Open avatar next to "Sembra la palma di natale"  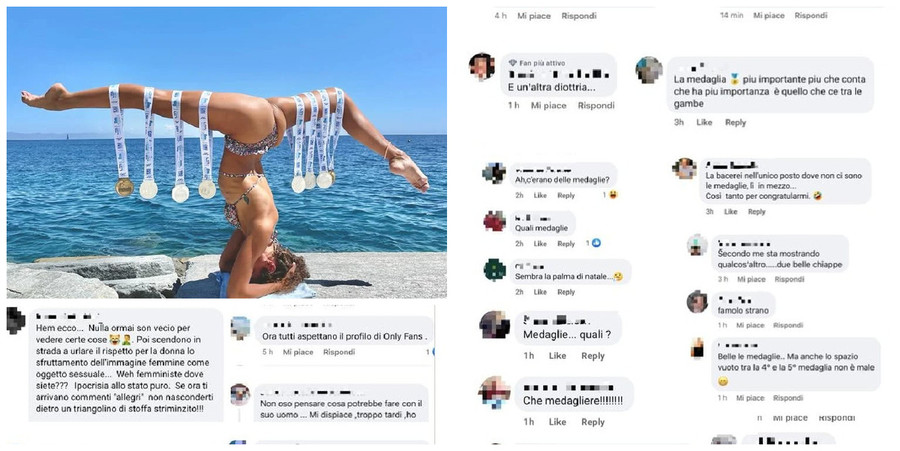[493, 270]
